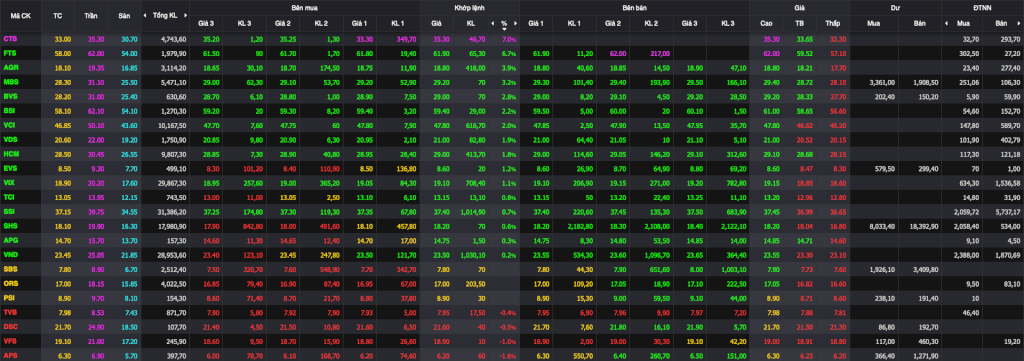Open the APS stock symbol
The height and width of the screenshot is (361, 1024).
pyautogui.click(x=10, y=354)
